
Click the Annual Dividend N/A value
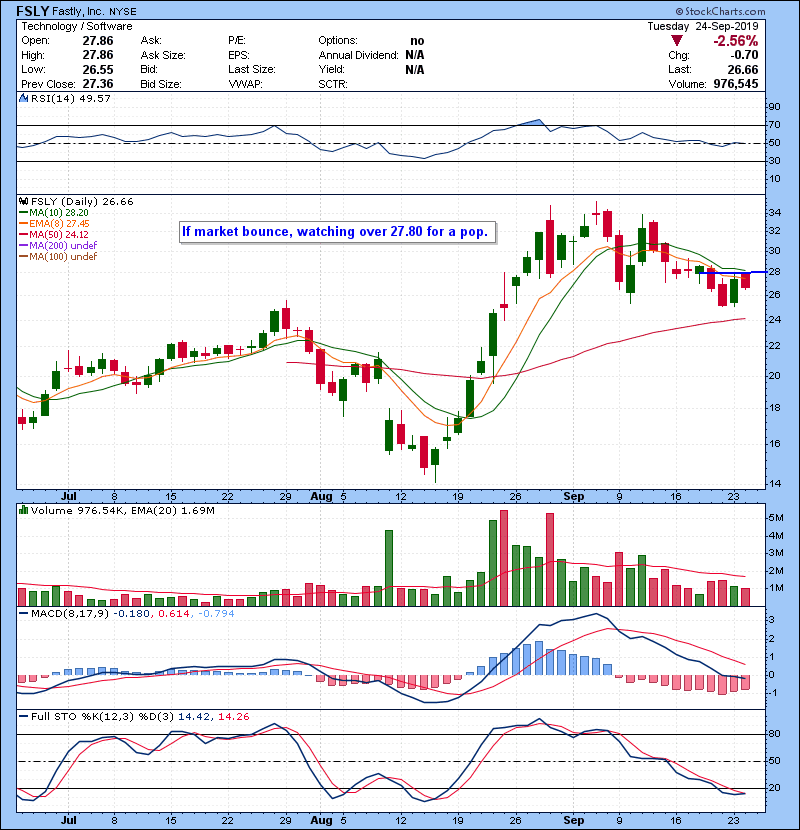coord(415,55)
